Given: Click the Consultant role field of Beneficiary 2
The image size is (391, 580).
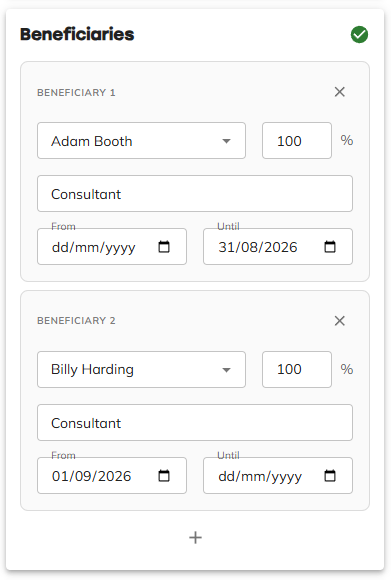Looking at the screenshot, I should [195, 423].
